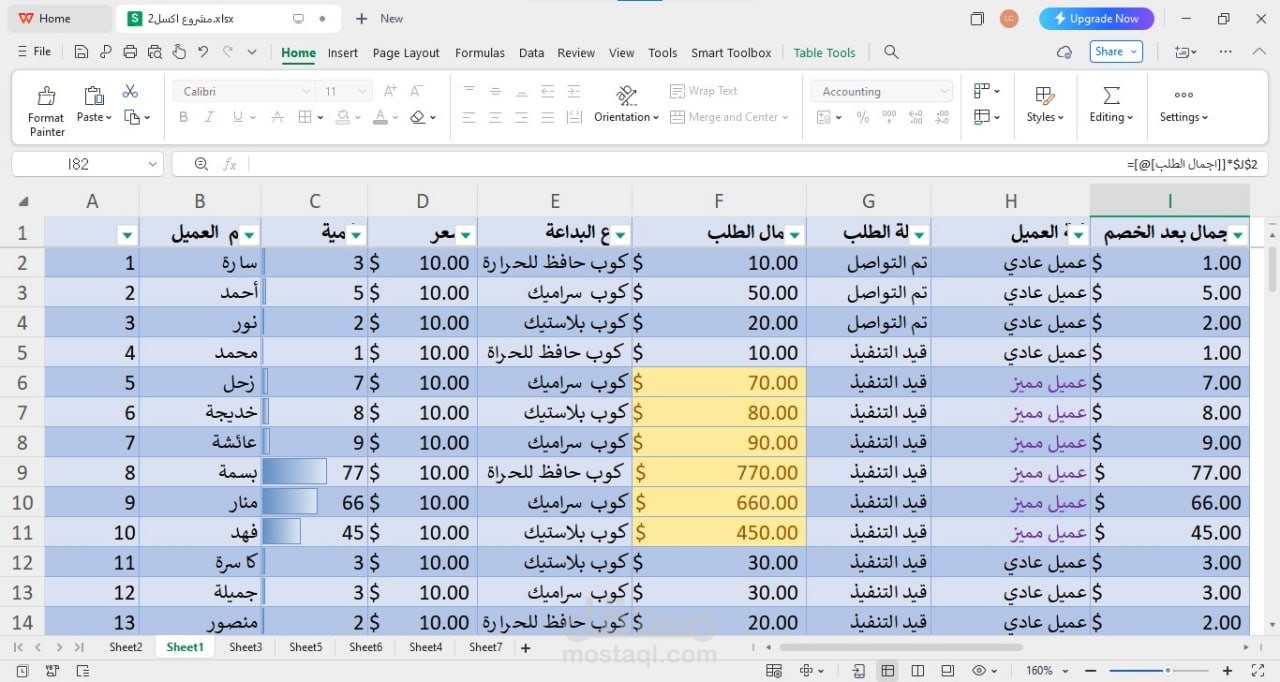Open filter dropdown for column F header
The width and height of the screenshot is (1280, 682).
[794, 235]
